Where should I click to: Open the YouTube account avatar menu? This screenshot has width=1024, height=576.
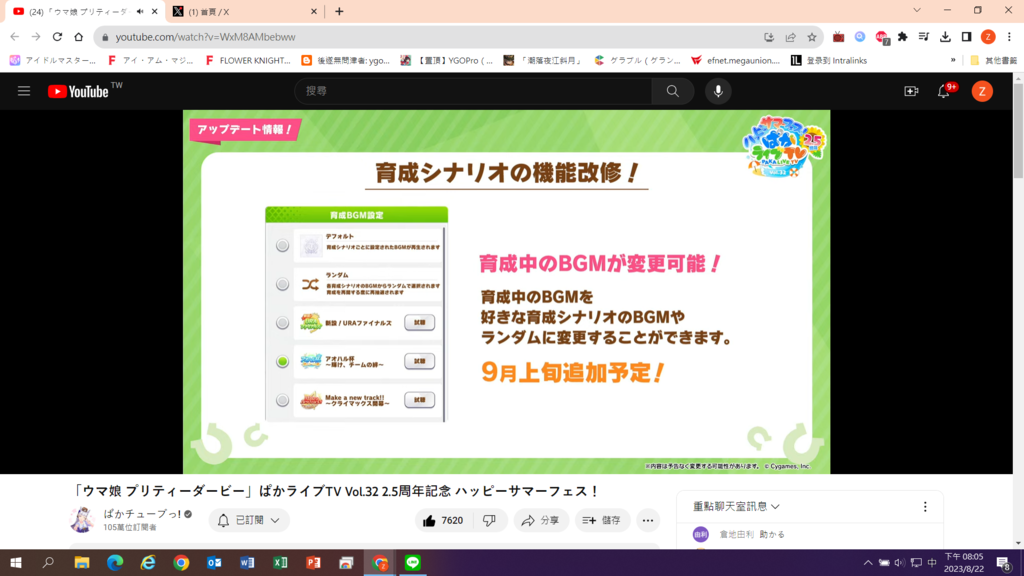coord(982,91)
